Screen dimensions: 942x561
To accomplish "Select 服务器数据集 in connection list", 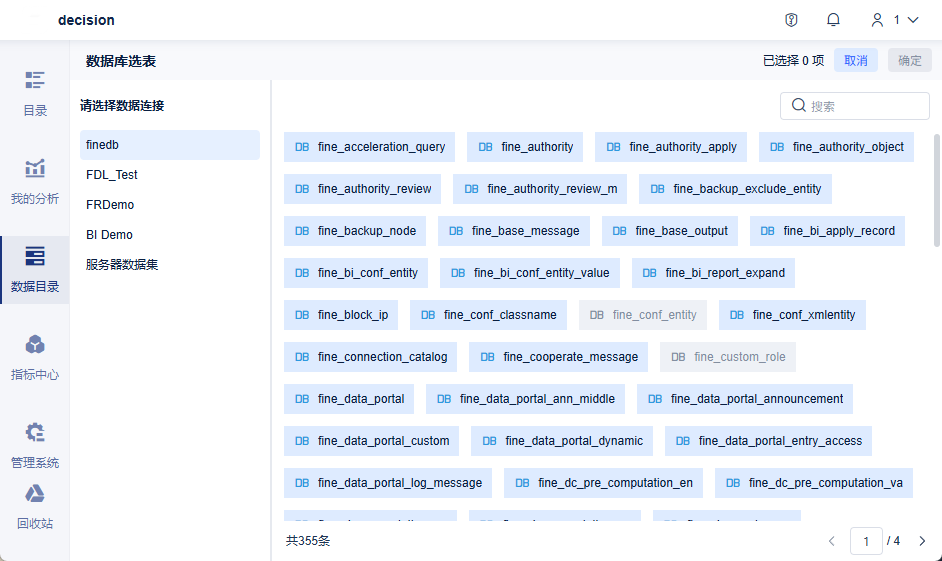I will (170, 265).
